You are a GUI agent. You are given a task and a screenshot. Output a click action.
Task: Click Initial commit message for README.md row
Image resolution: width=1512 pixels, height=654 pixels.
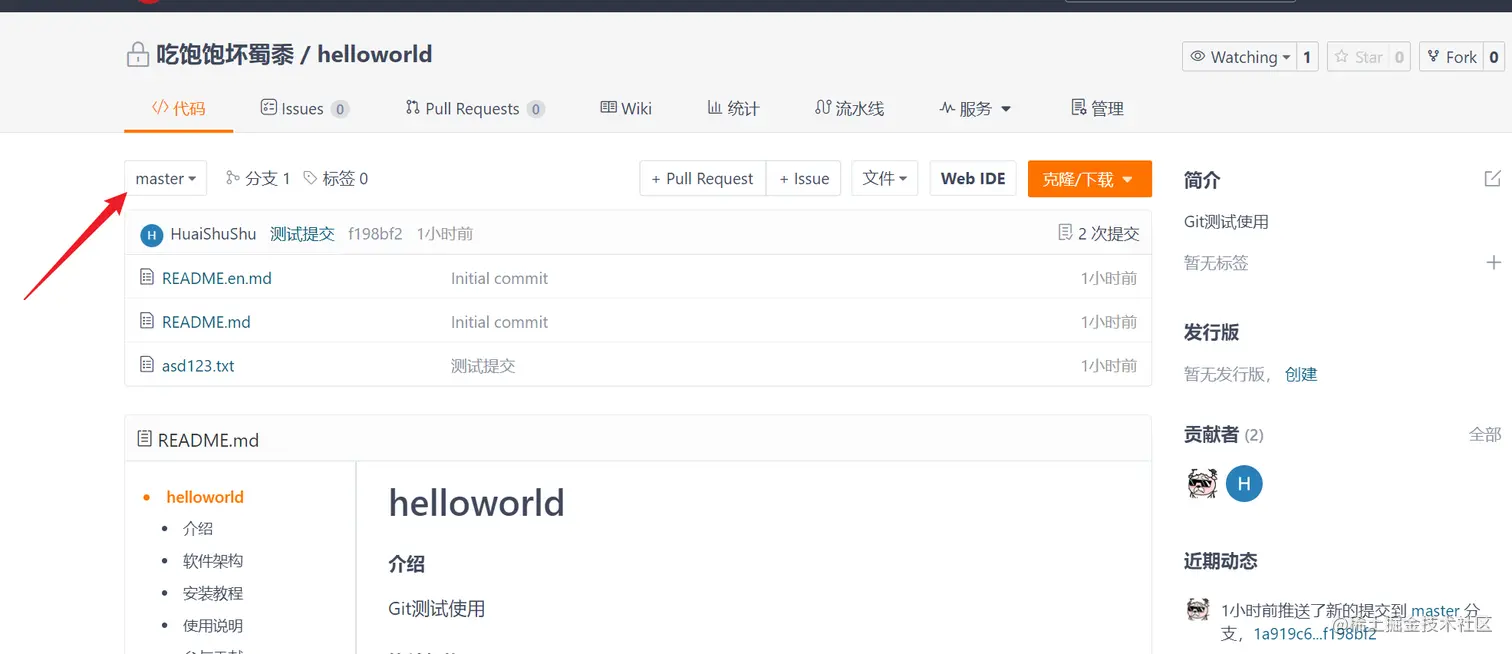[x=499, y=322]
